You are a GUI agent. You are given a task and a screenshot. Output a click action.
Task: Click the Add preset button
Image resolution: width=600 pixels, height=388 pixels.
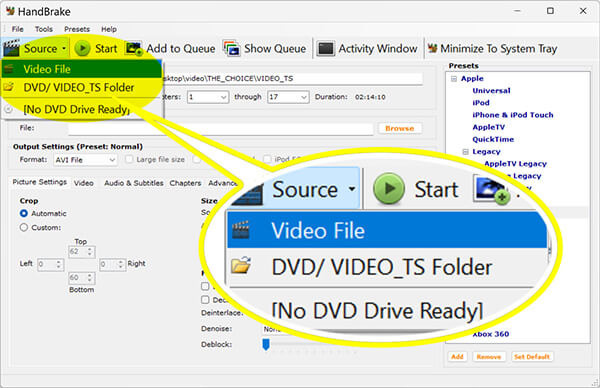point(457,357)
